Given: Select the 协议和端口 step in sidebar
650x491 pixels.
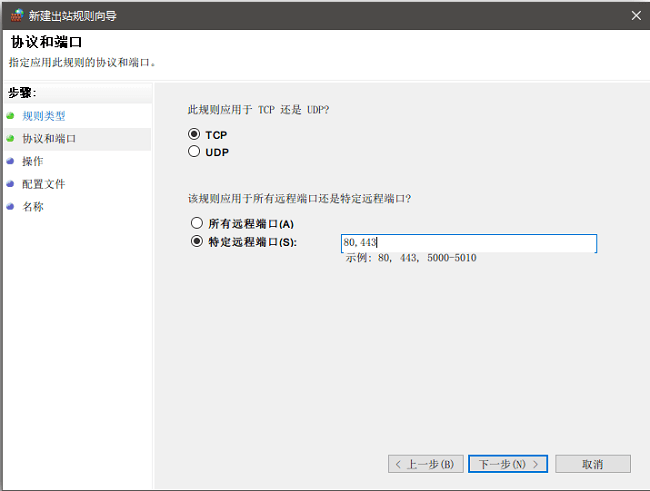Looking at the screenshot, I should click(49, 139).
